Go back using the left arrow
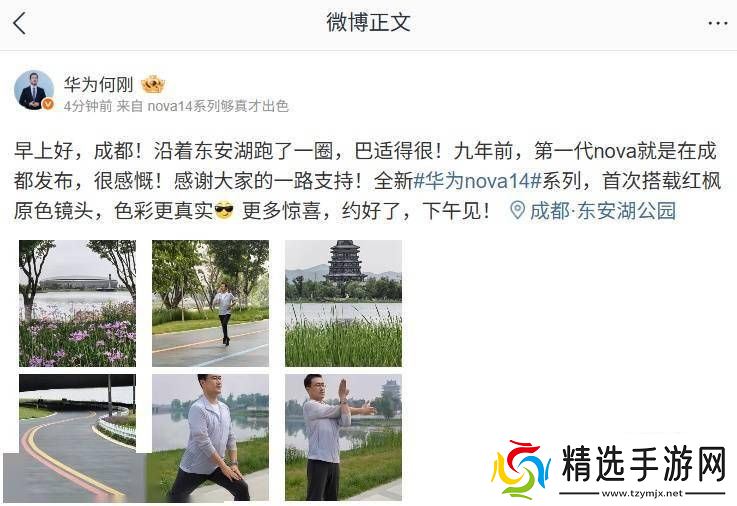The width and height of the screenshot is (737, 506). [x=20, y=23]
